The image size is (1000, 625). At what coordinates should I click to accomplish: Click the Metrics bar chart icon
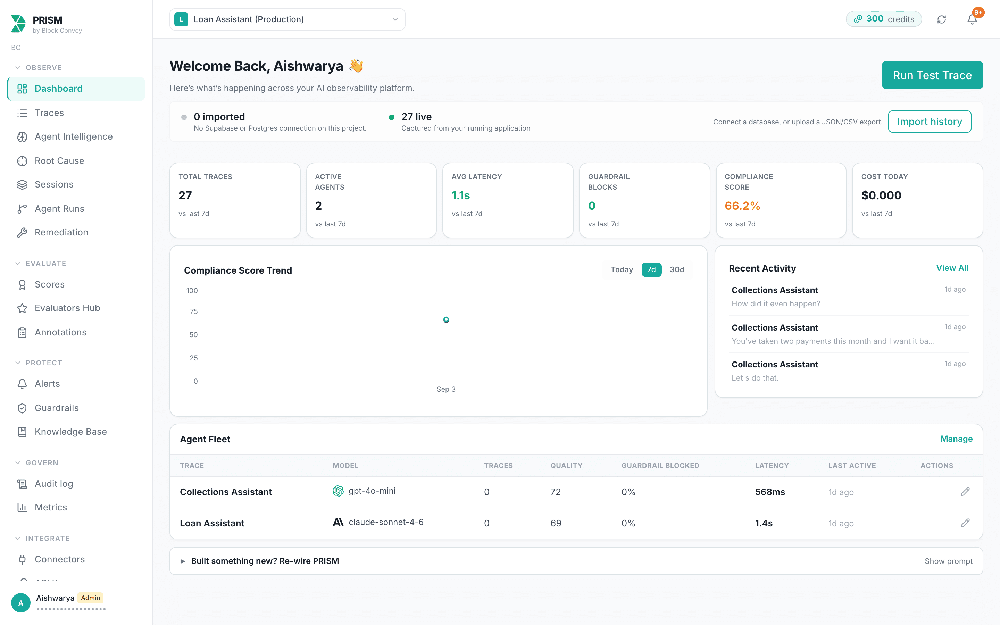point(22,508)
